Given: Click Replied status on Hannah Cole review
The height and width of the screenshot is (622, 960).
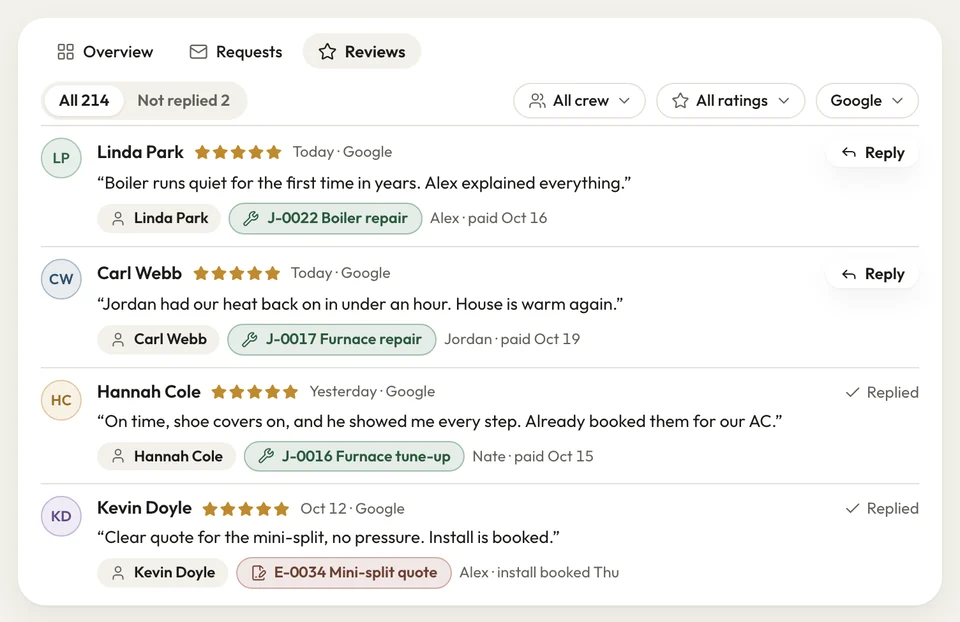Looking at the screenshot, I should [x=882, y=392].
